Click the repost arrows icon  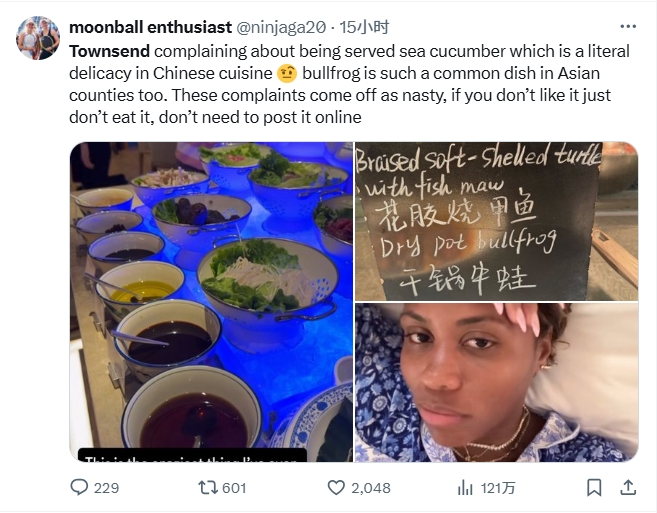click(208, 487)
